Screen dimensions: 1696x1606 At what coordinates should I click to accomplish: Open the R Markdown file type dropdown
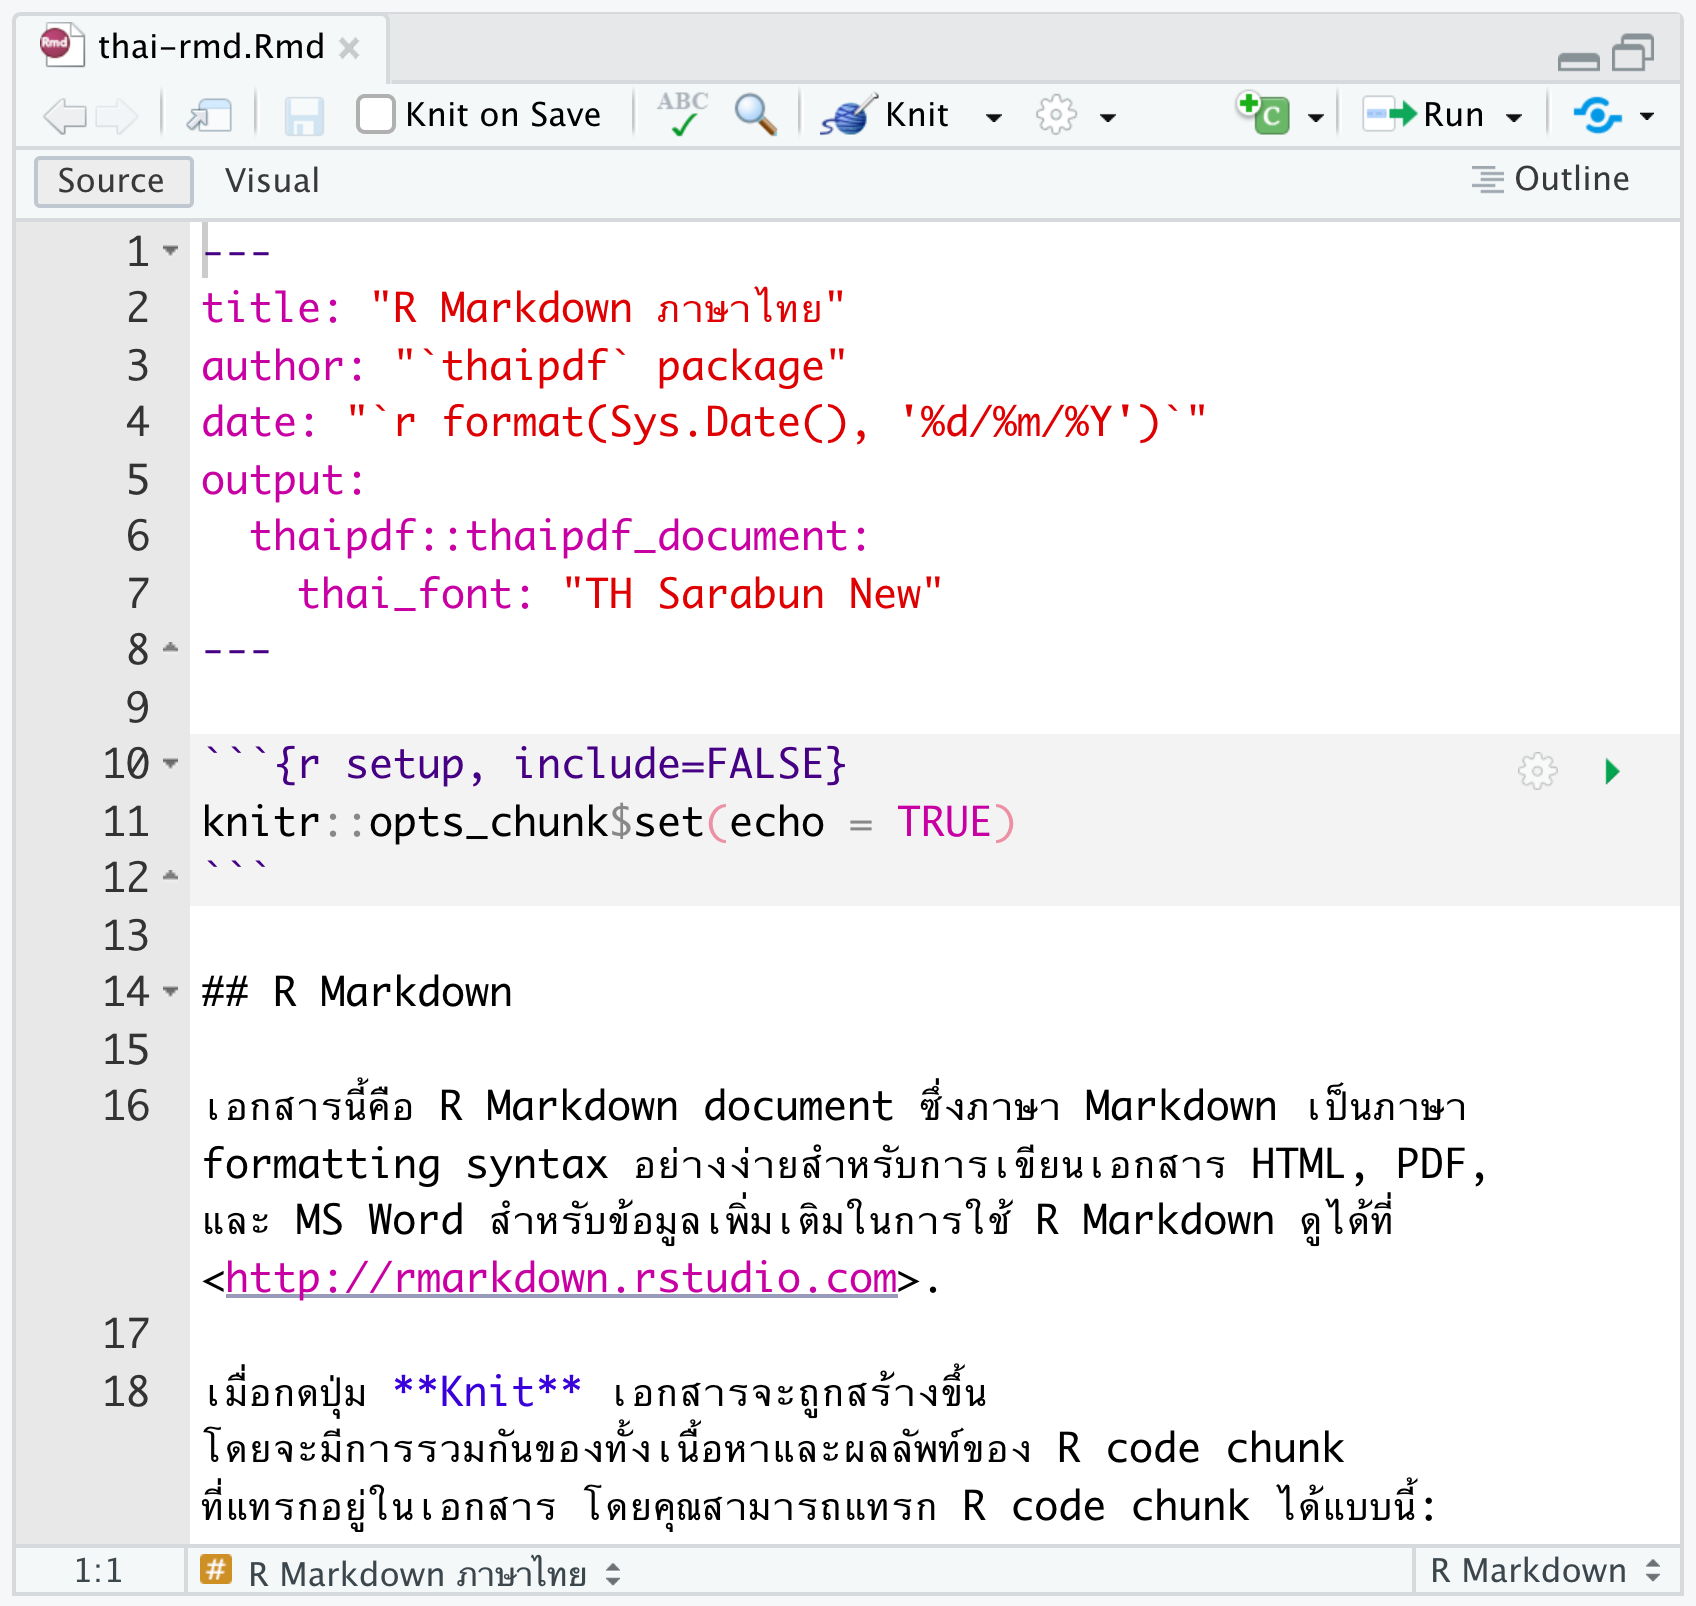tap(1545, 1571)
